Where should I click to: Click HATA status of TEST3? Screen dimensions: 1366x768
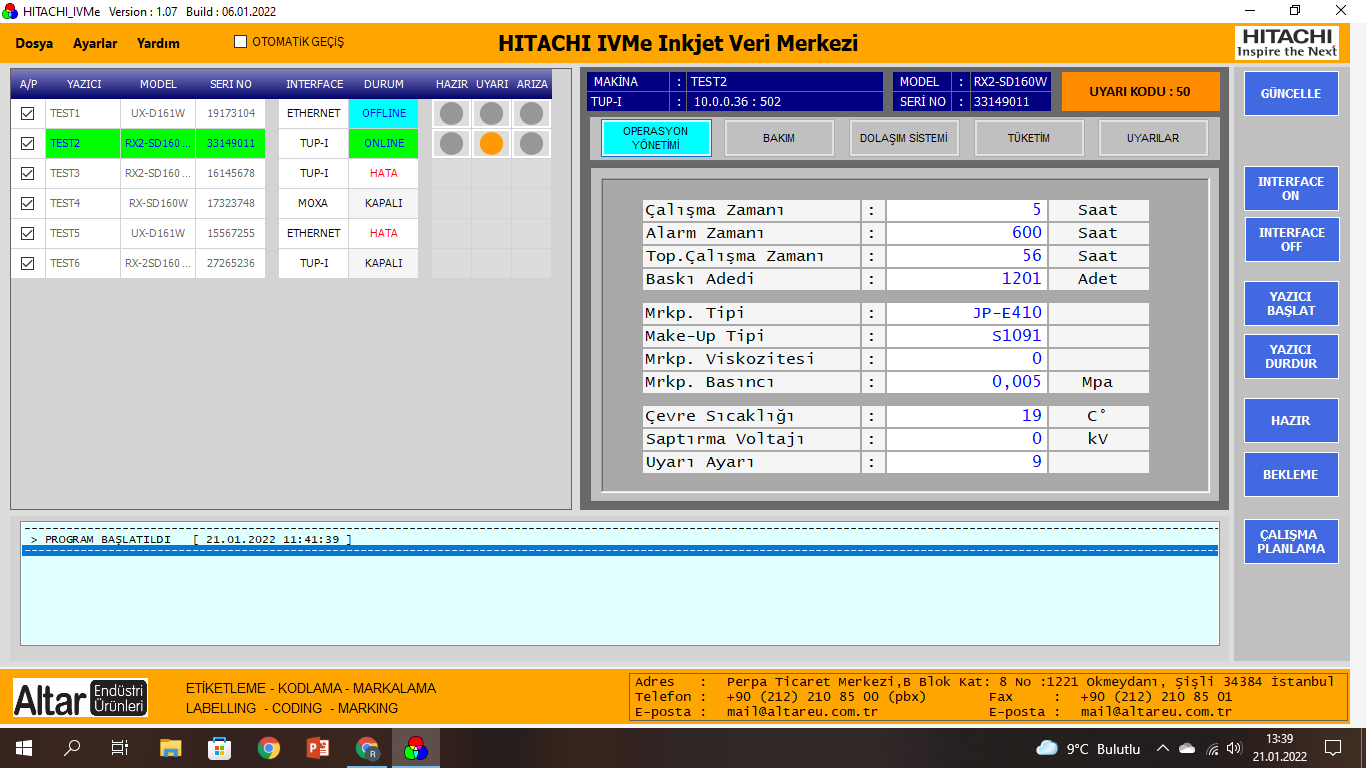click(x=384, y=173)
